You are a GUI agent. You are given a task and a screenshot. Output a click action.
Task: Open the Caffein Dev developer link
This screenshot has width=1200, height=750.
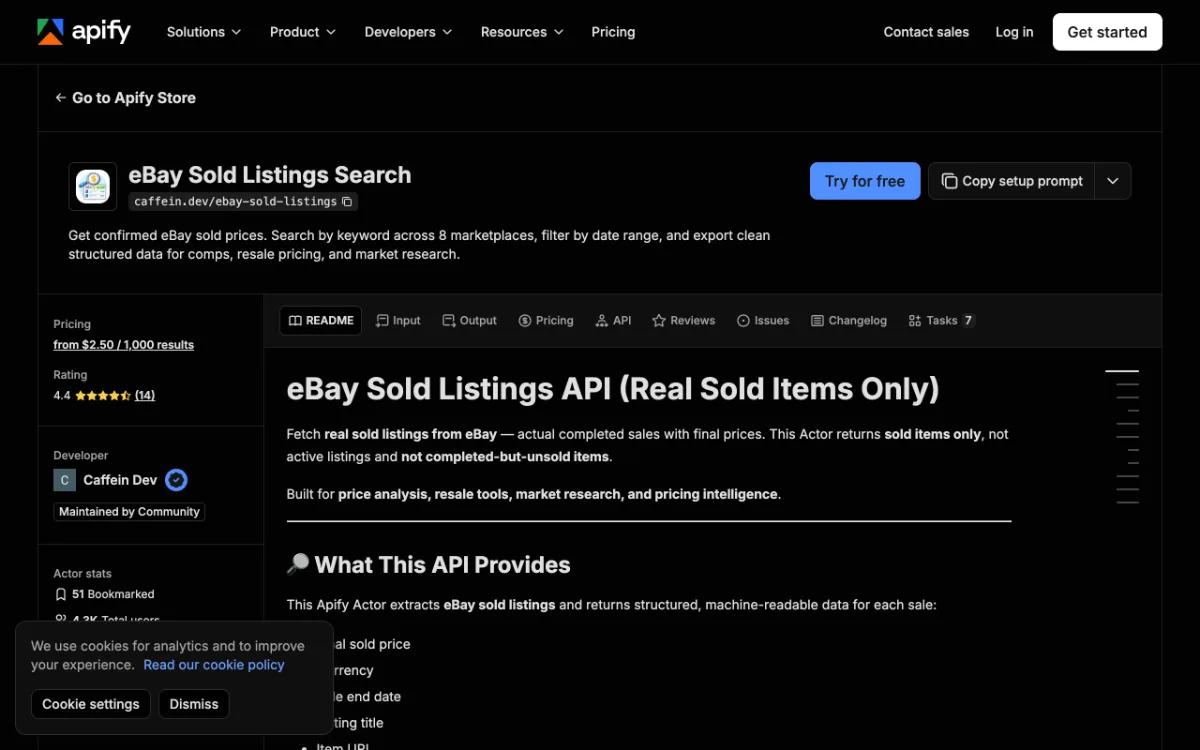tap(120, 480)
